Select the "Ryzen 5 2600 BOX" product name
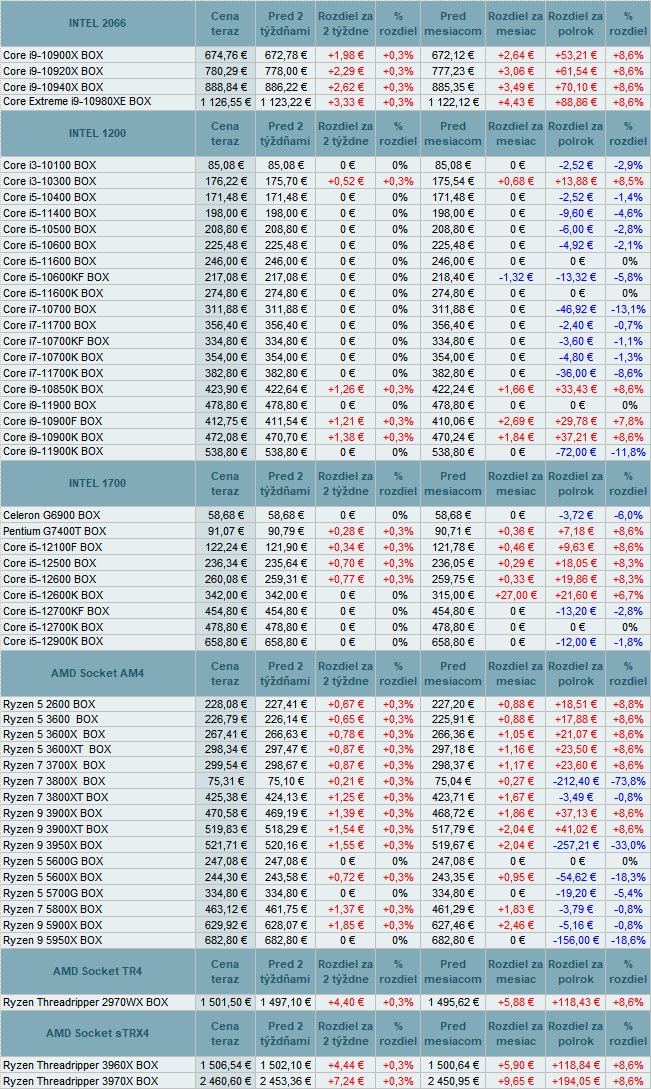The width and height of the screenshot is (651, 1089). point(49,704)
